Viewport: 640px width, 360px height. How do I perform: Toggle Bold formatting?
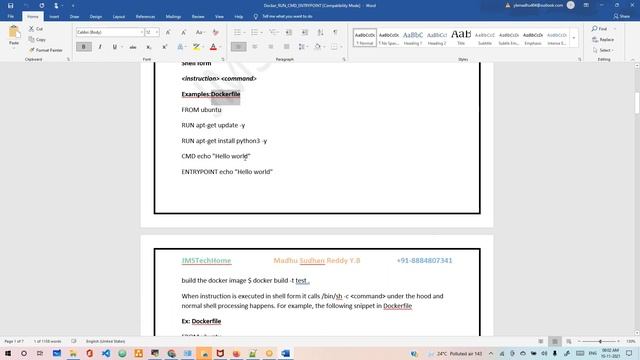point(84,47)
